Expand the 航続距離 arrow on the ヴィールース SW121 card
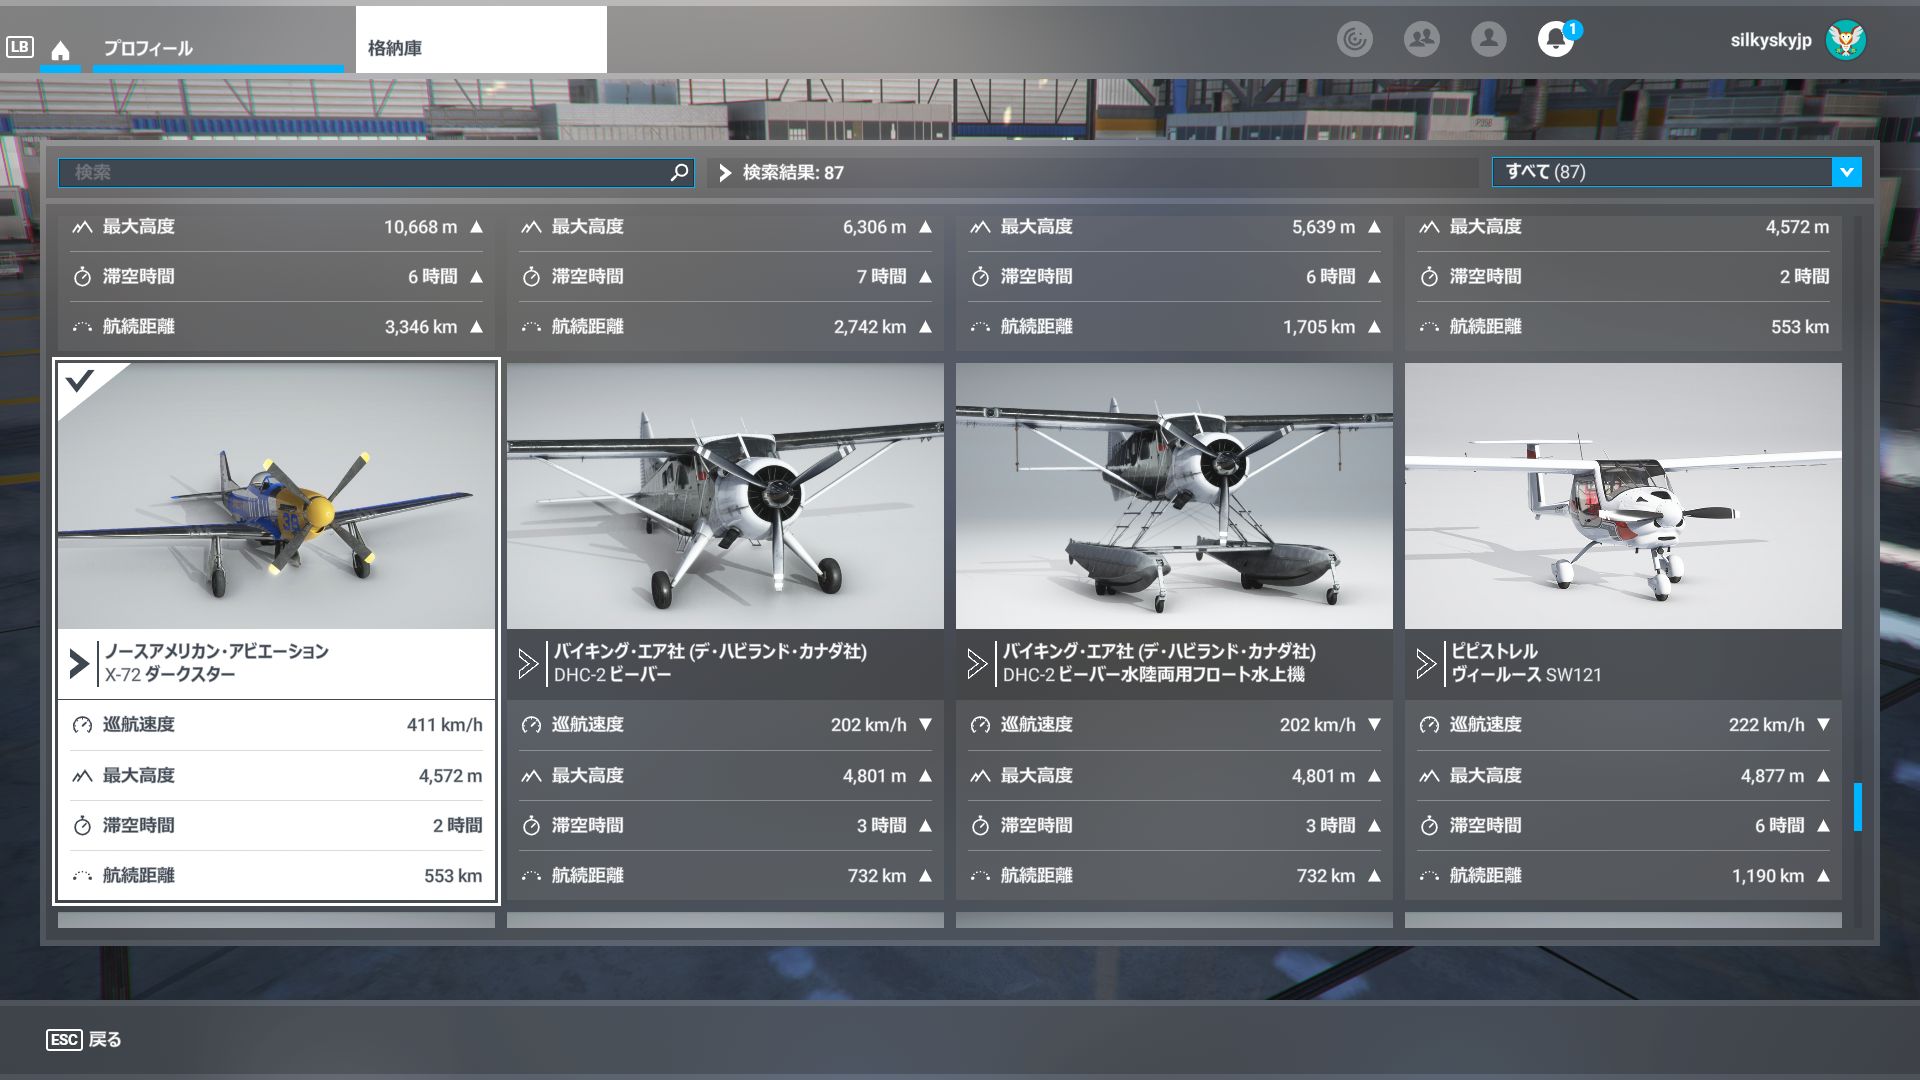 point(1823,876)
